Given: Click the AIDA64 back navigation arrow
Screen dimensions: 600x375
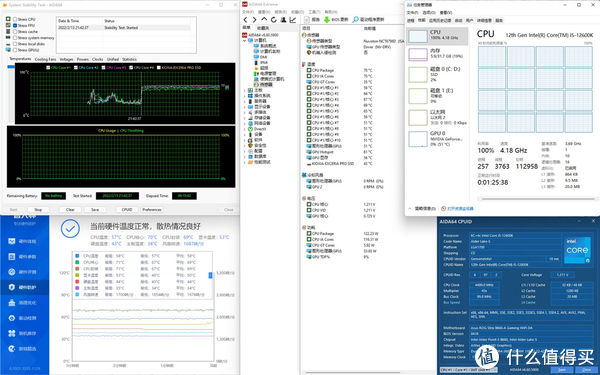Looking at the screenshot, I should pyautogui.click(x=245, y=20).
